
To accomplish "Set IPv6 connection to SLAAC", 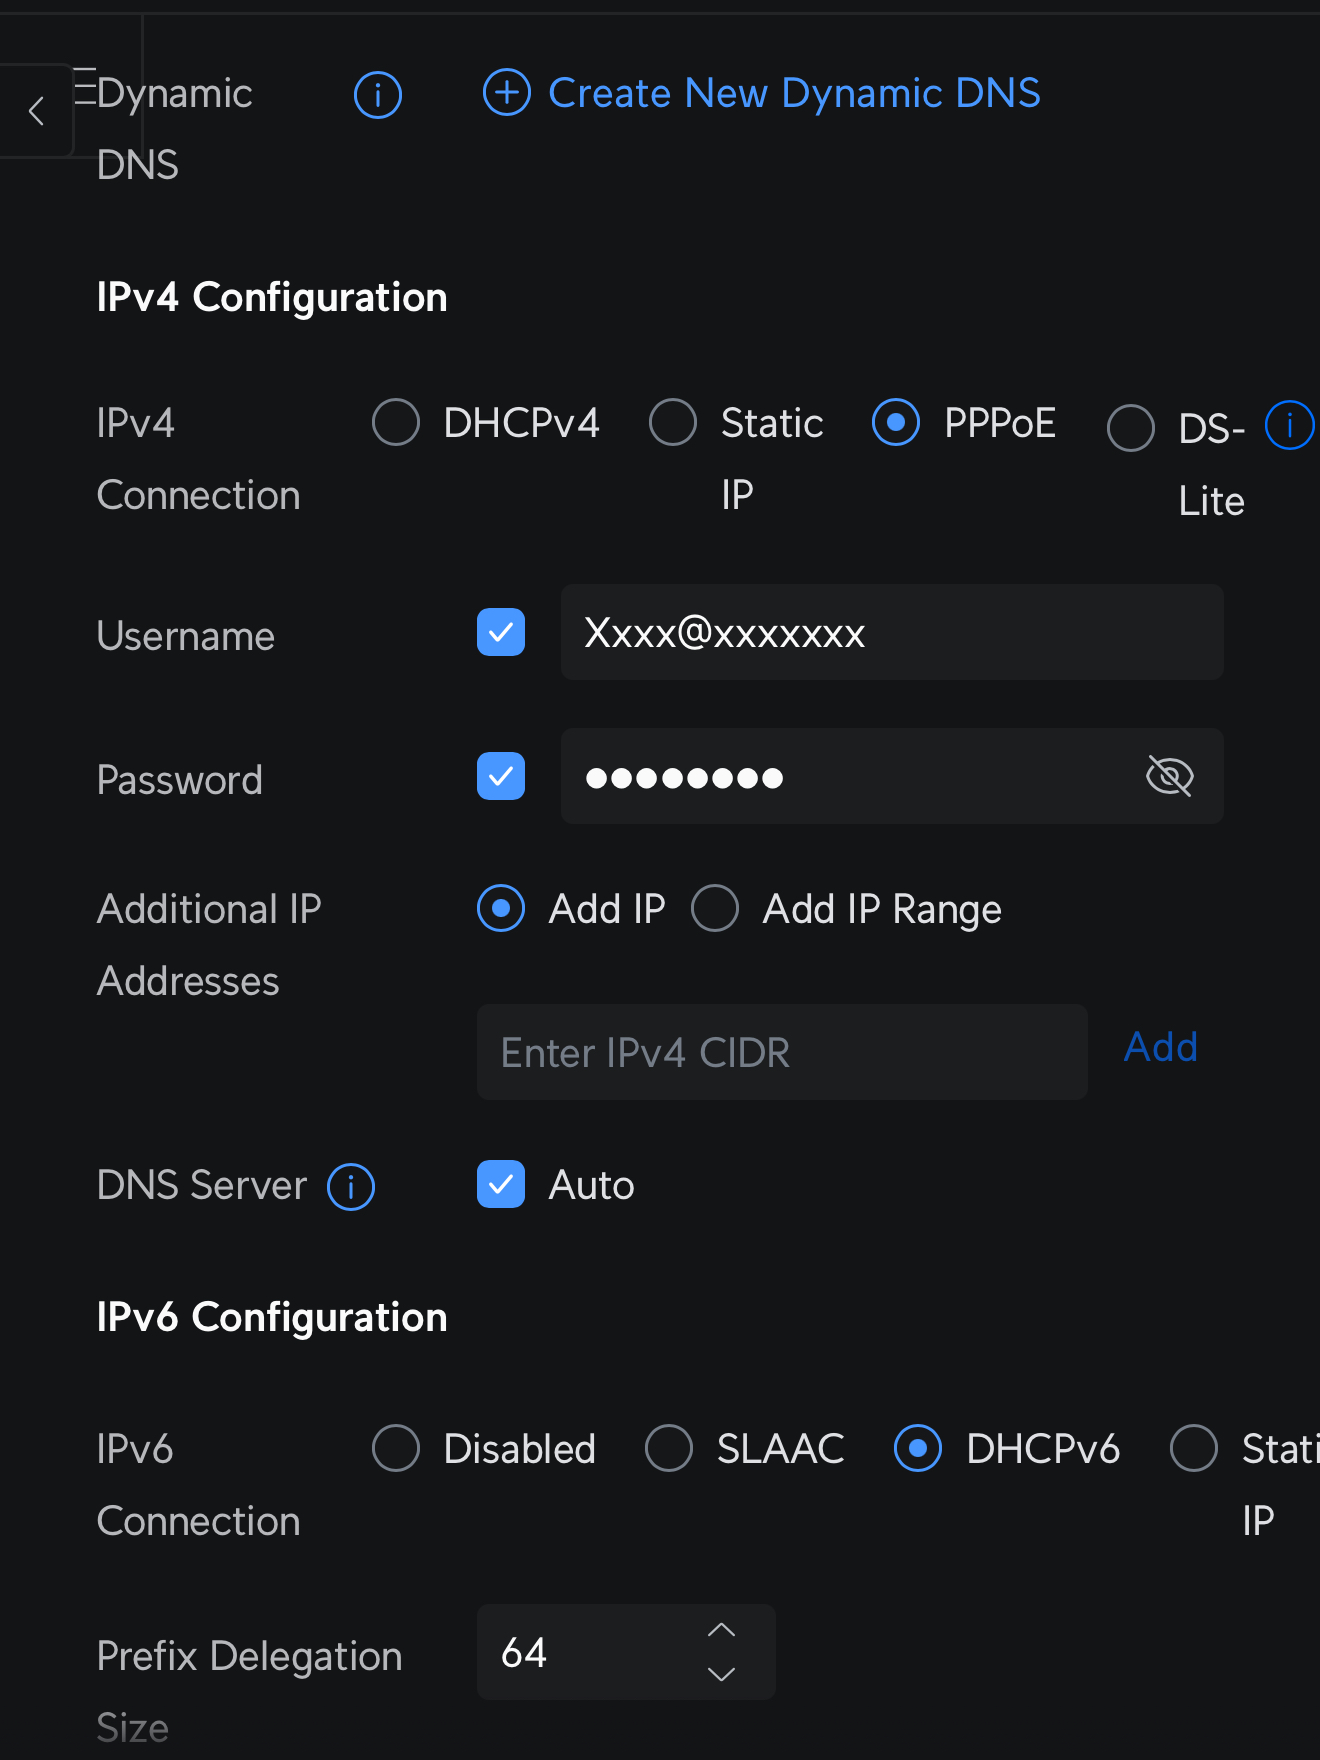I will (669, 1448).
